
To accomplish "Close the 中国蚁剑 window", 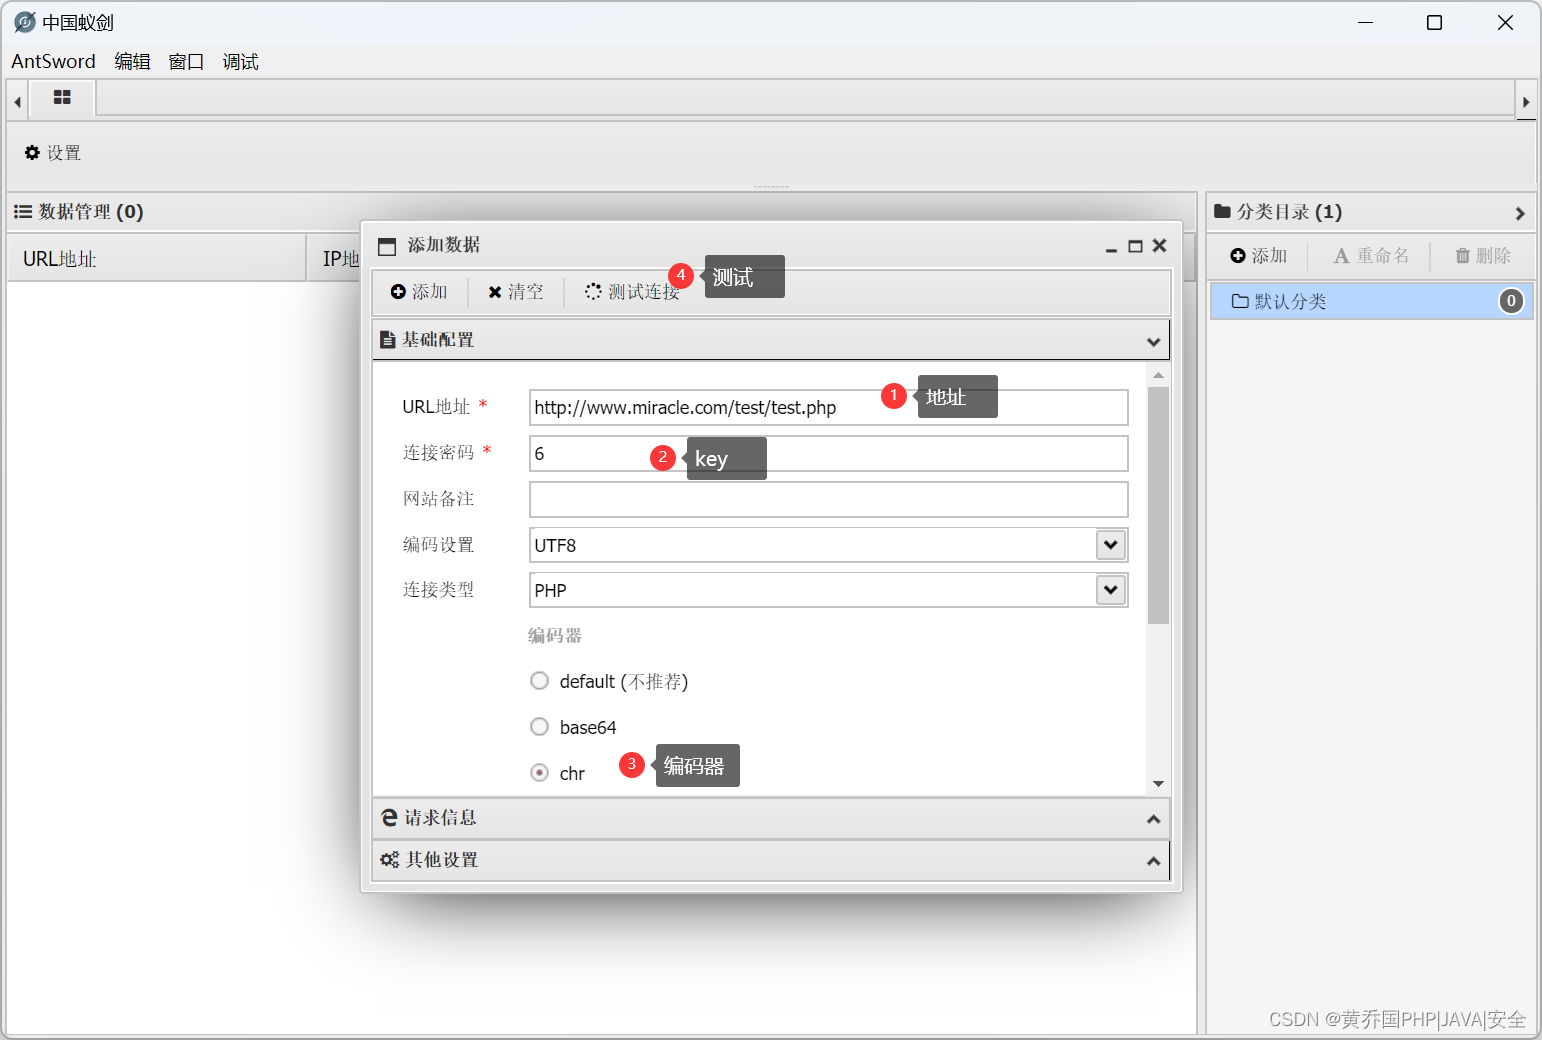I will [x=1505, y=22].
